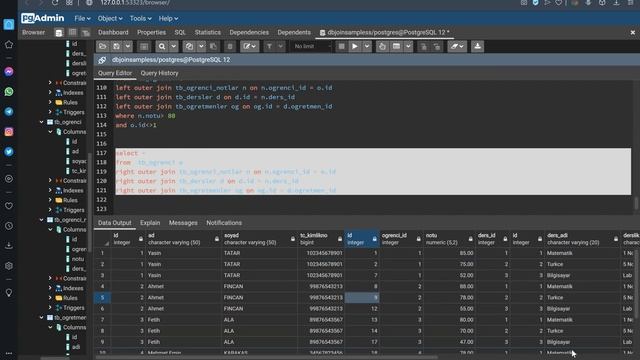Viewport: 640px width, 360px height.
Task: Click the Copy toolbar icon
Action: [189, 47]
